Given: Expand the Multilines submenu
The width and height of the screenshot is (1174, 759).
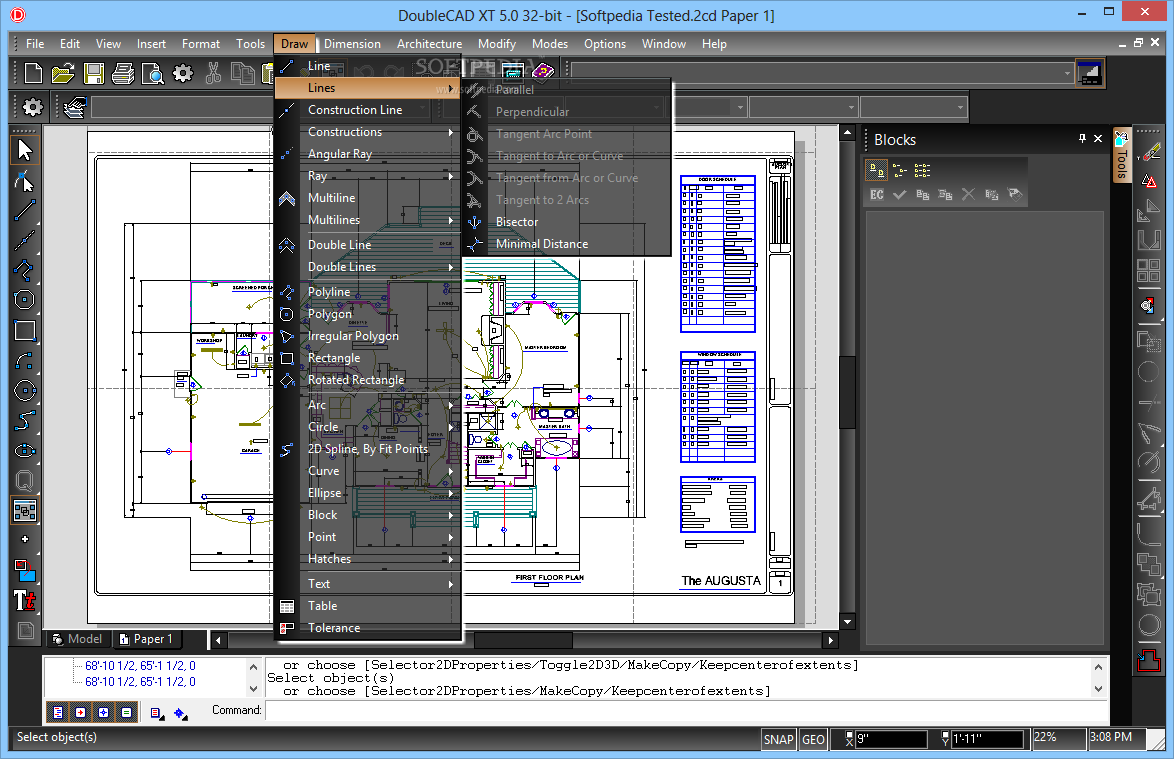Looking at the screenshot, I should click(368, 220).
